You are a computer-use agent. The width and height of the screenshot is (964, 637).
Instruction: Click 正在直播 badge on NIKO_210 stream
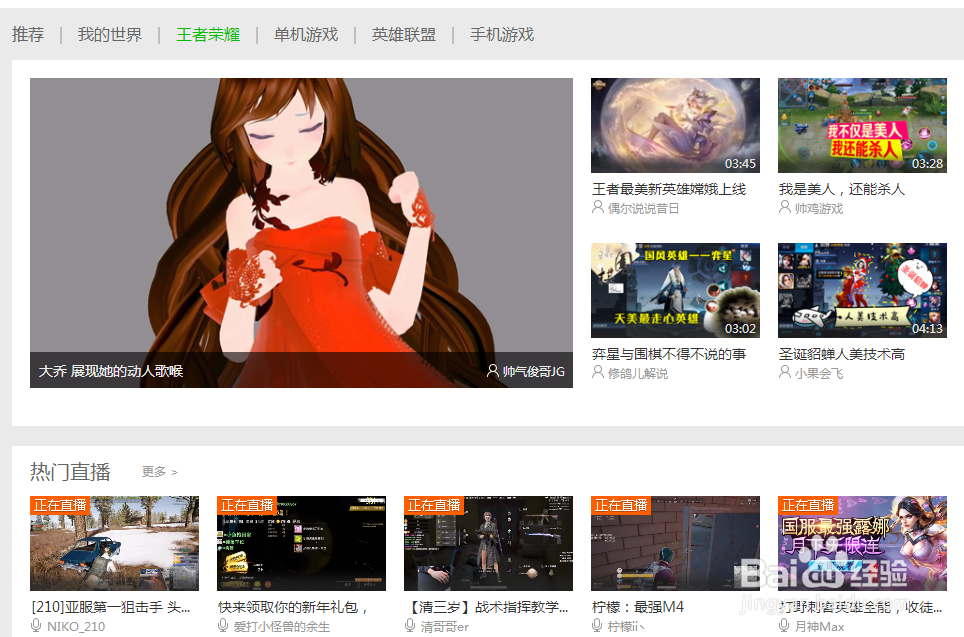(60, 505)
